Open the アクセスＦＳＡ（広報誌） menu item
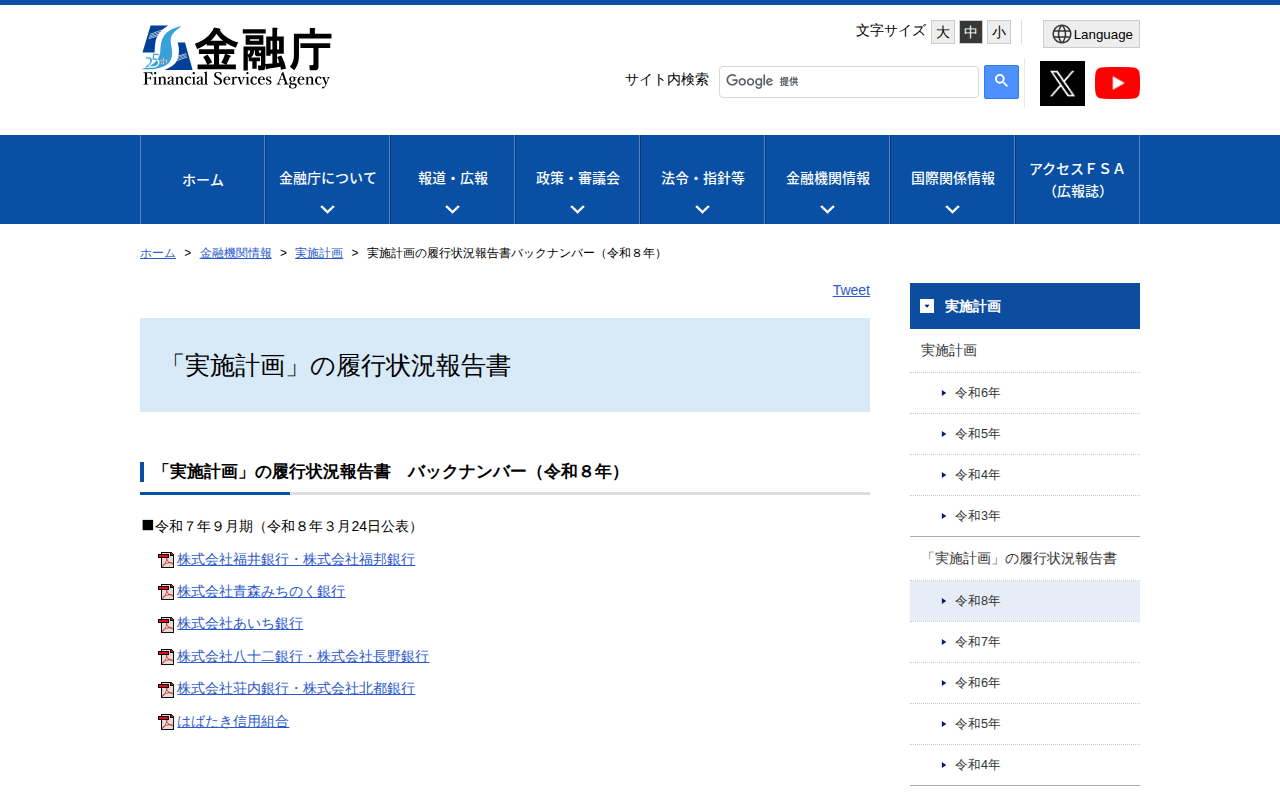 tap(1077, 180)
